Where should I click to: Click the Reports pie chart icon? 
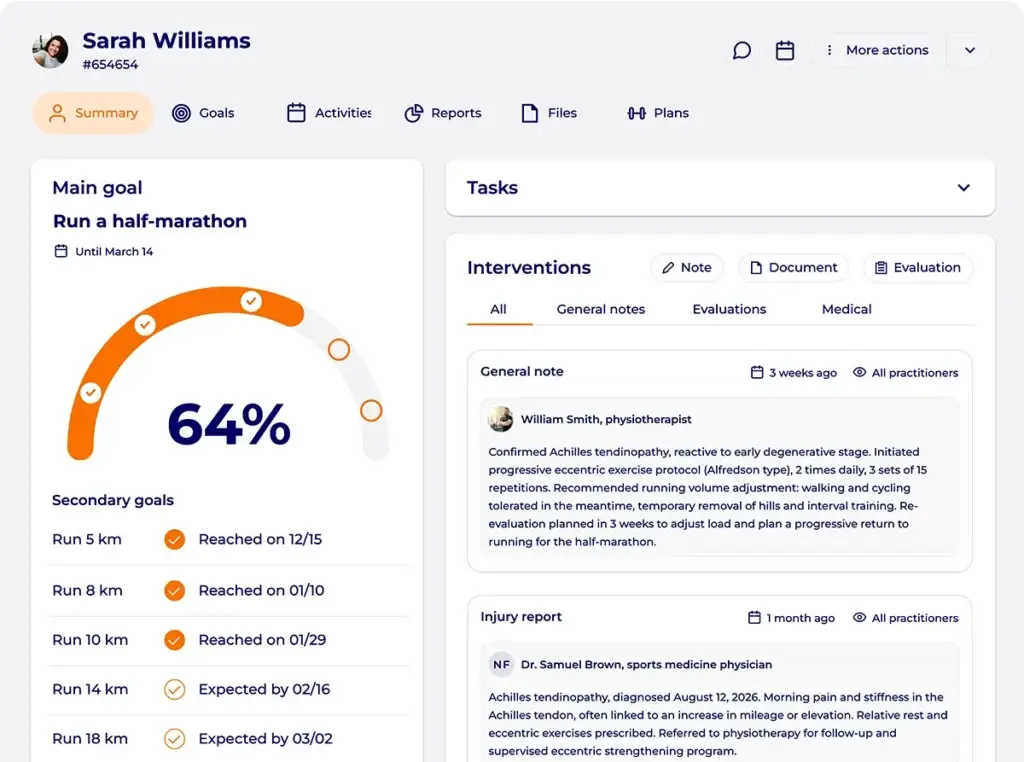413,113
